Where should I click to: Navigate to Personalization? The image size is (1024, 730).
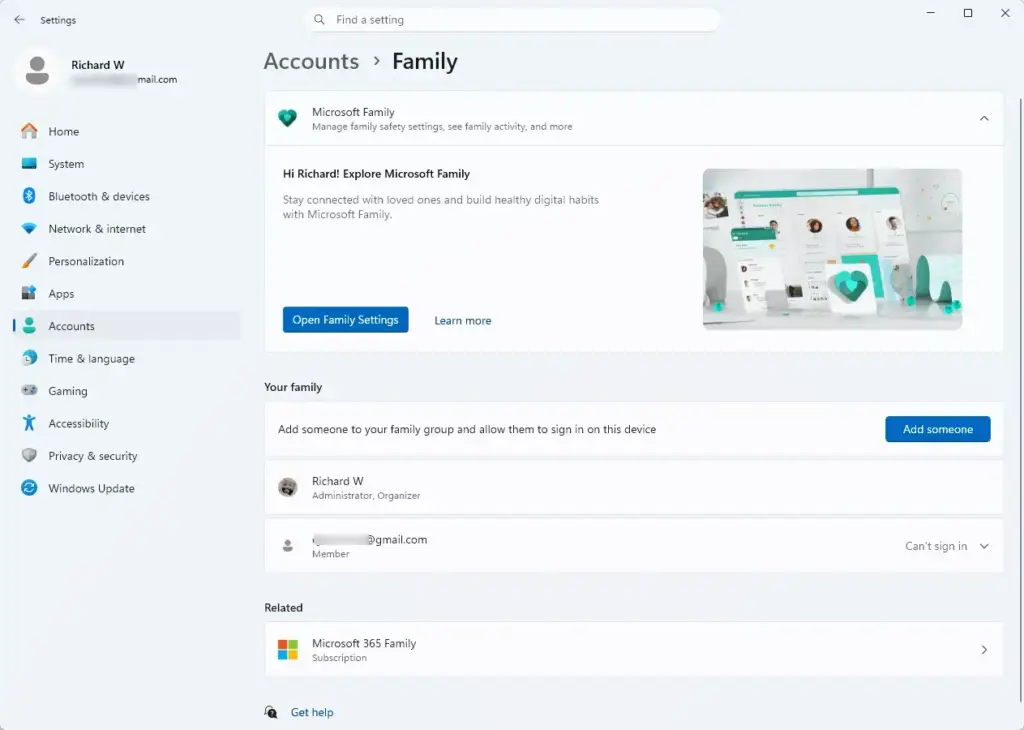127,261
